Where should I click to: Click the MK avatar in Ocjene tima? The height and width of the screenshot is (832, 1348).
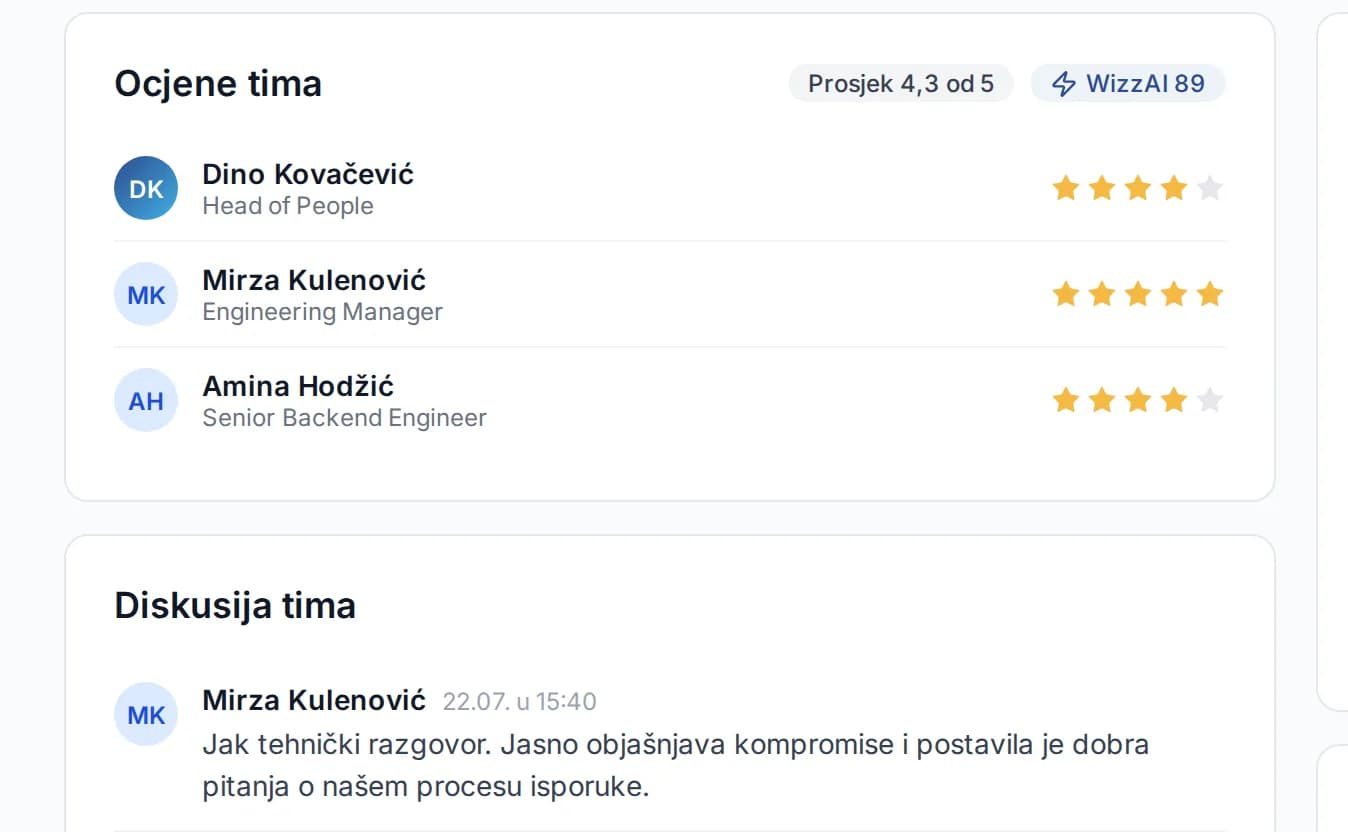click(x=146, y=294)
